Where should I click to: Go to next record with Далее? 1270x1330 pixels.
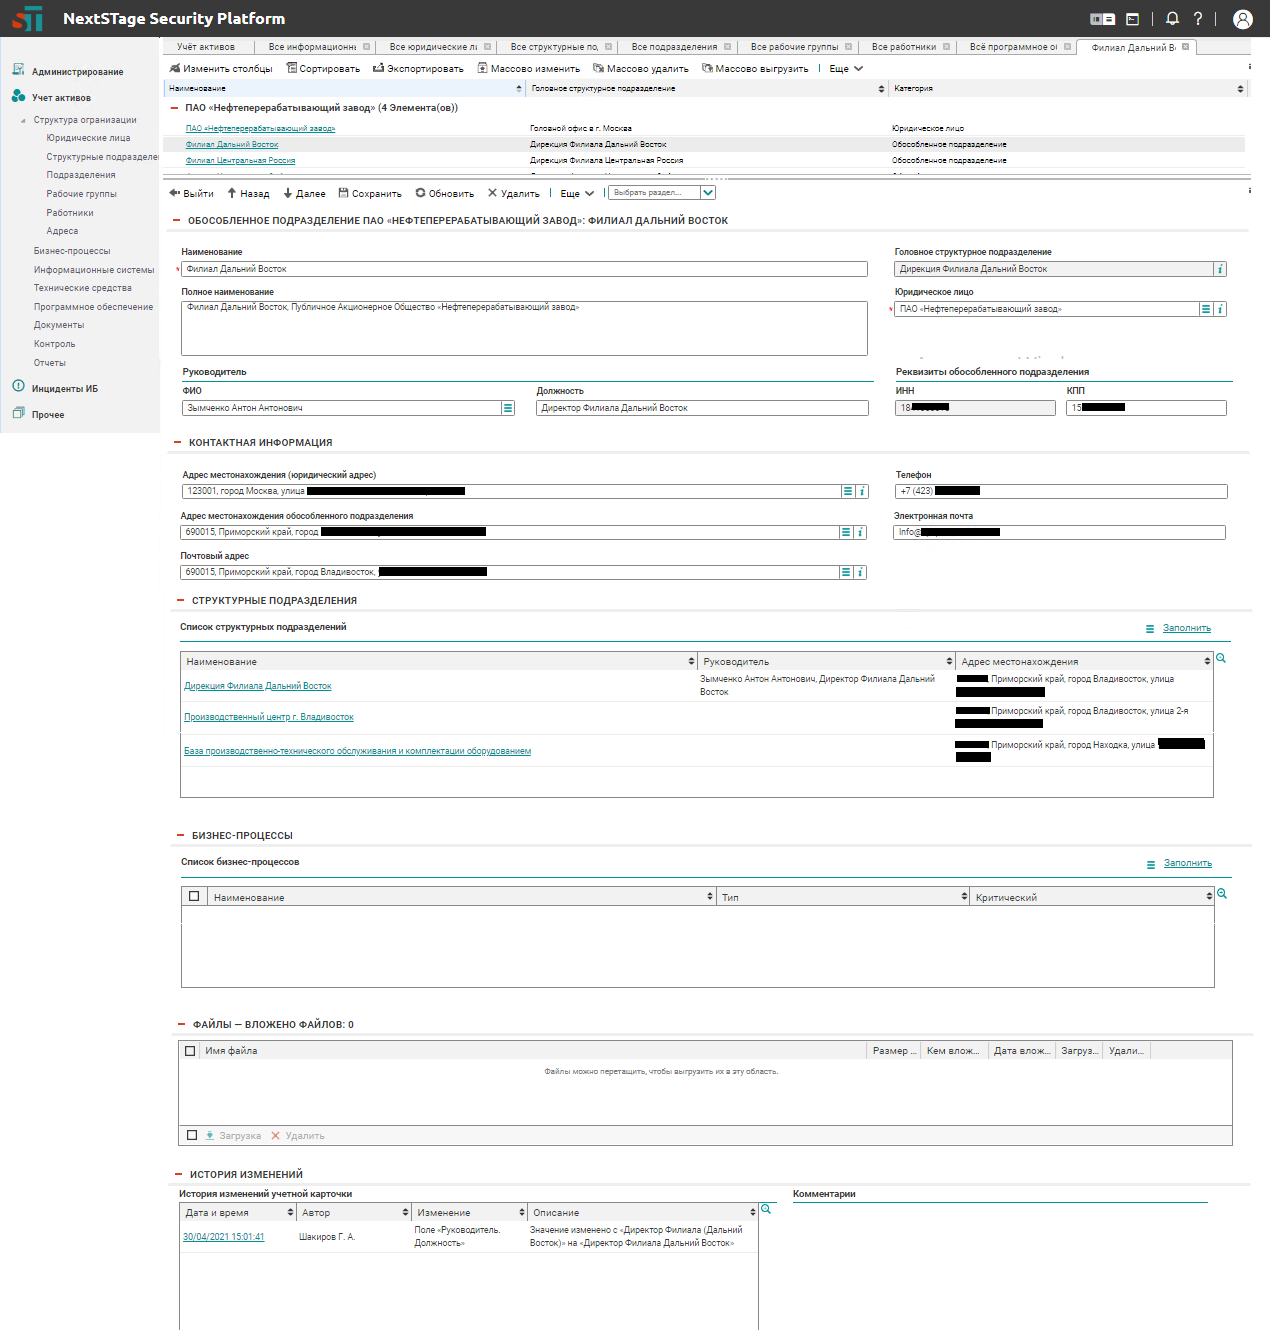(304, 194)
